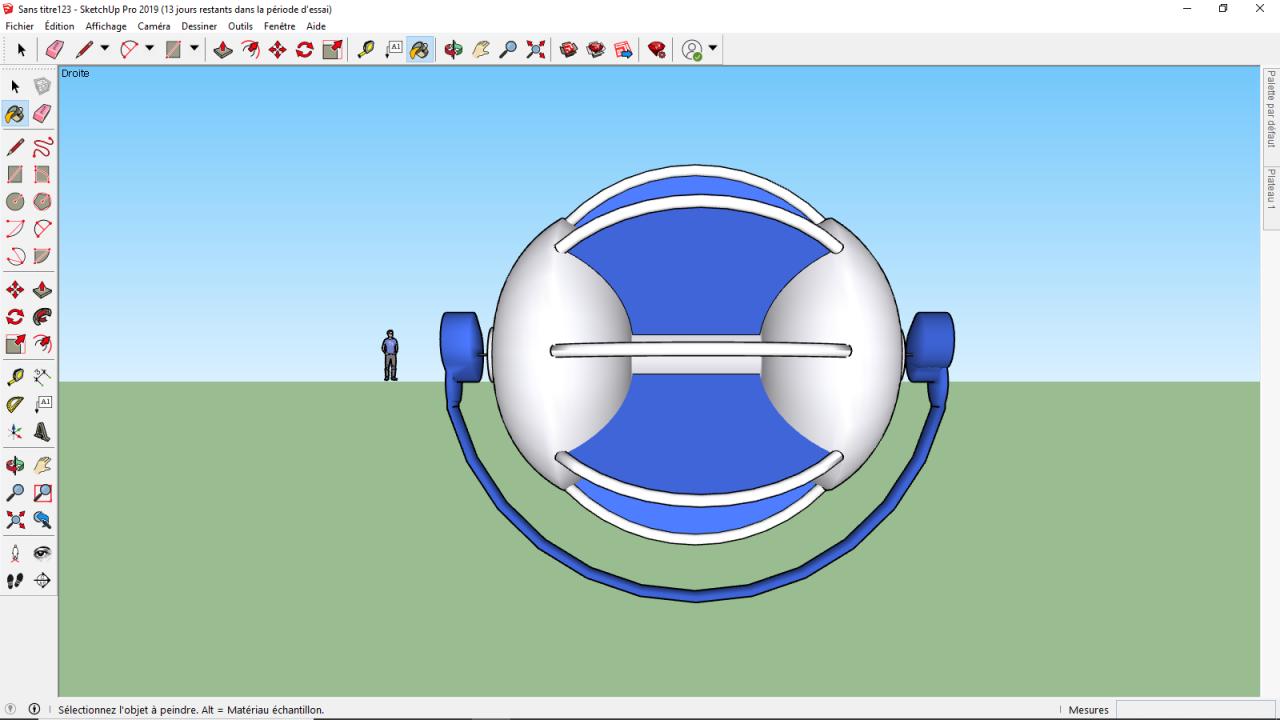The image size is (1280, 720).
Task: Select the Polygon tool
Action: point(42,202)
